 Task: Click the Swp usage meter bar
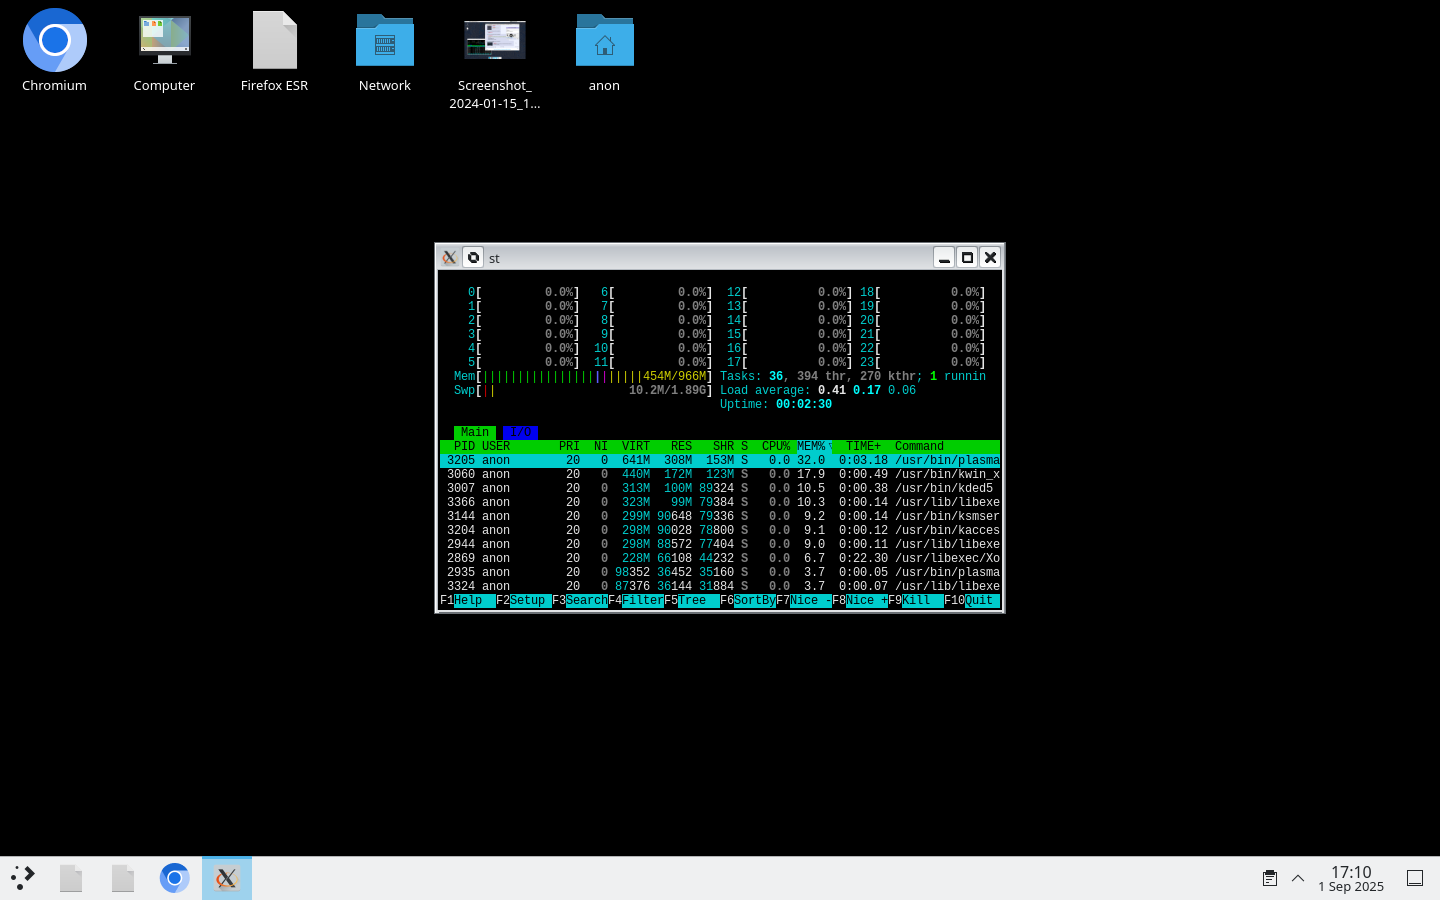pyautogui.click(x=583, y=390)
